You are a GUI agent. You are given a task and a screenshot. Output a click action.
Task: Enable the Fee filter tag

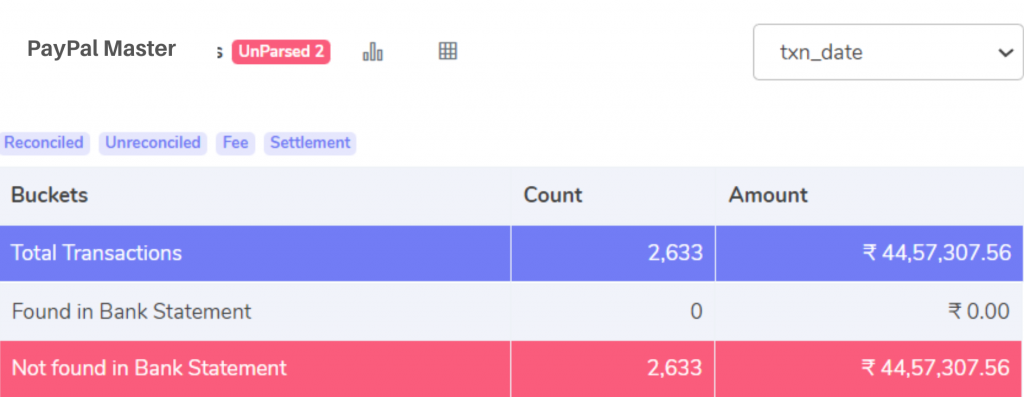(x=235, y=143)
